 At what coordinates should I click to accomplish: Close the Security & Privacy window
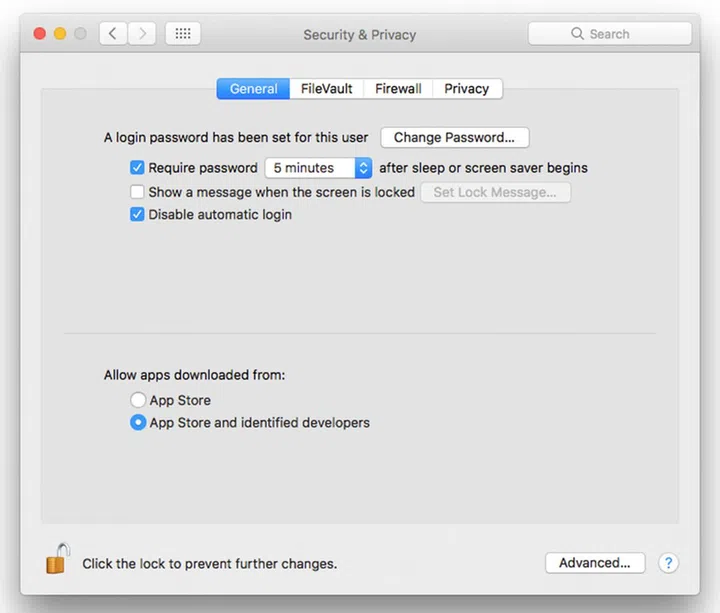(40, 34)
